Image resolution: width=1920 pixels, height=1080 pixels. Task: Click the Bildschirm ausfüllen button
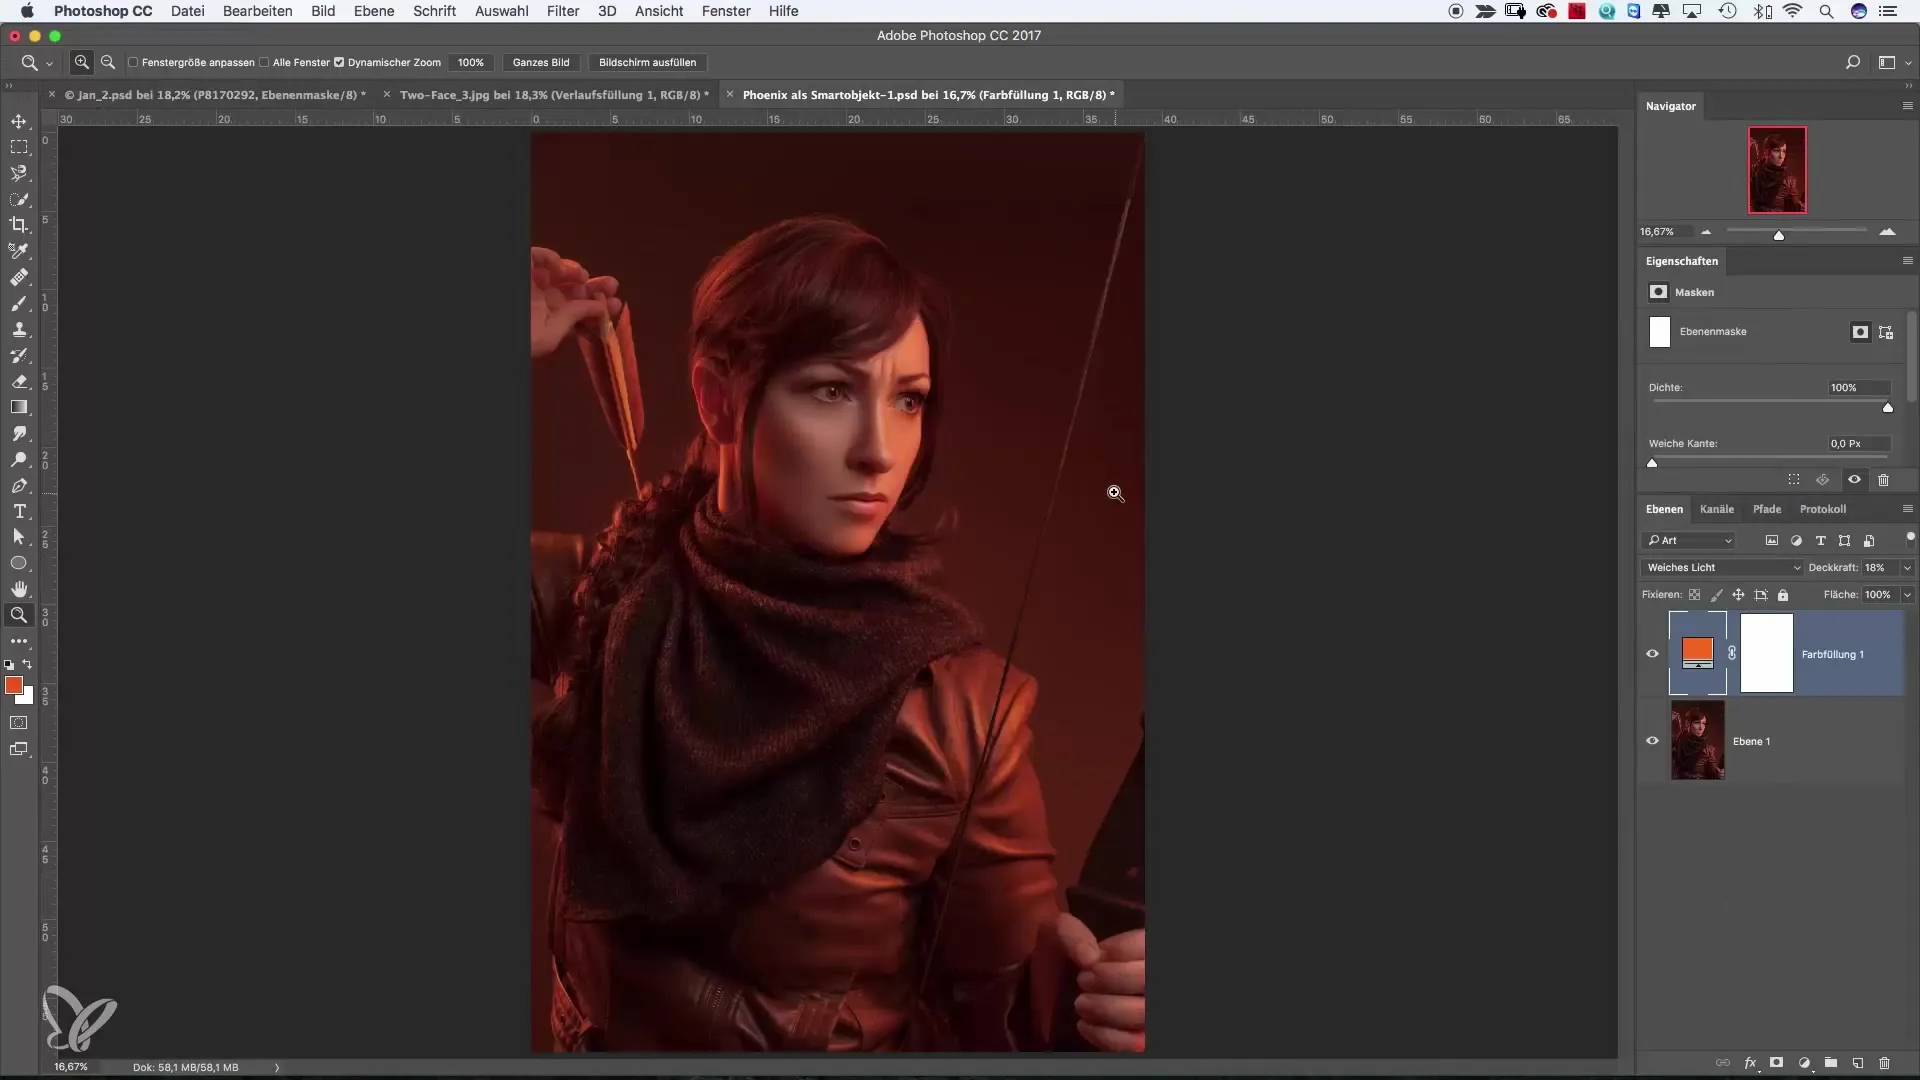pyautogui.click(x=647, y=62)
